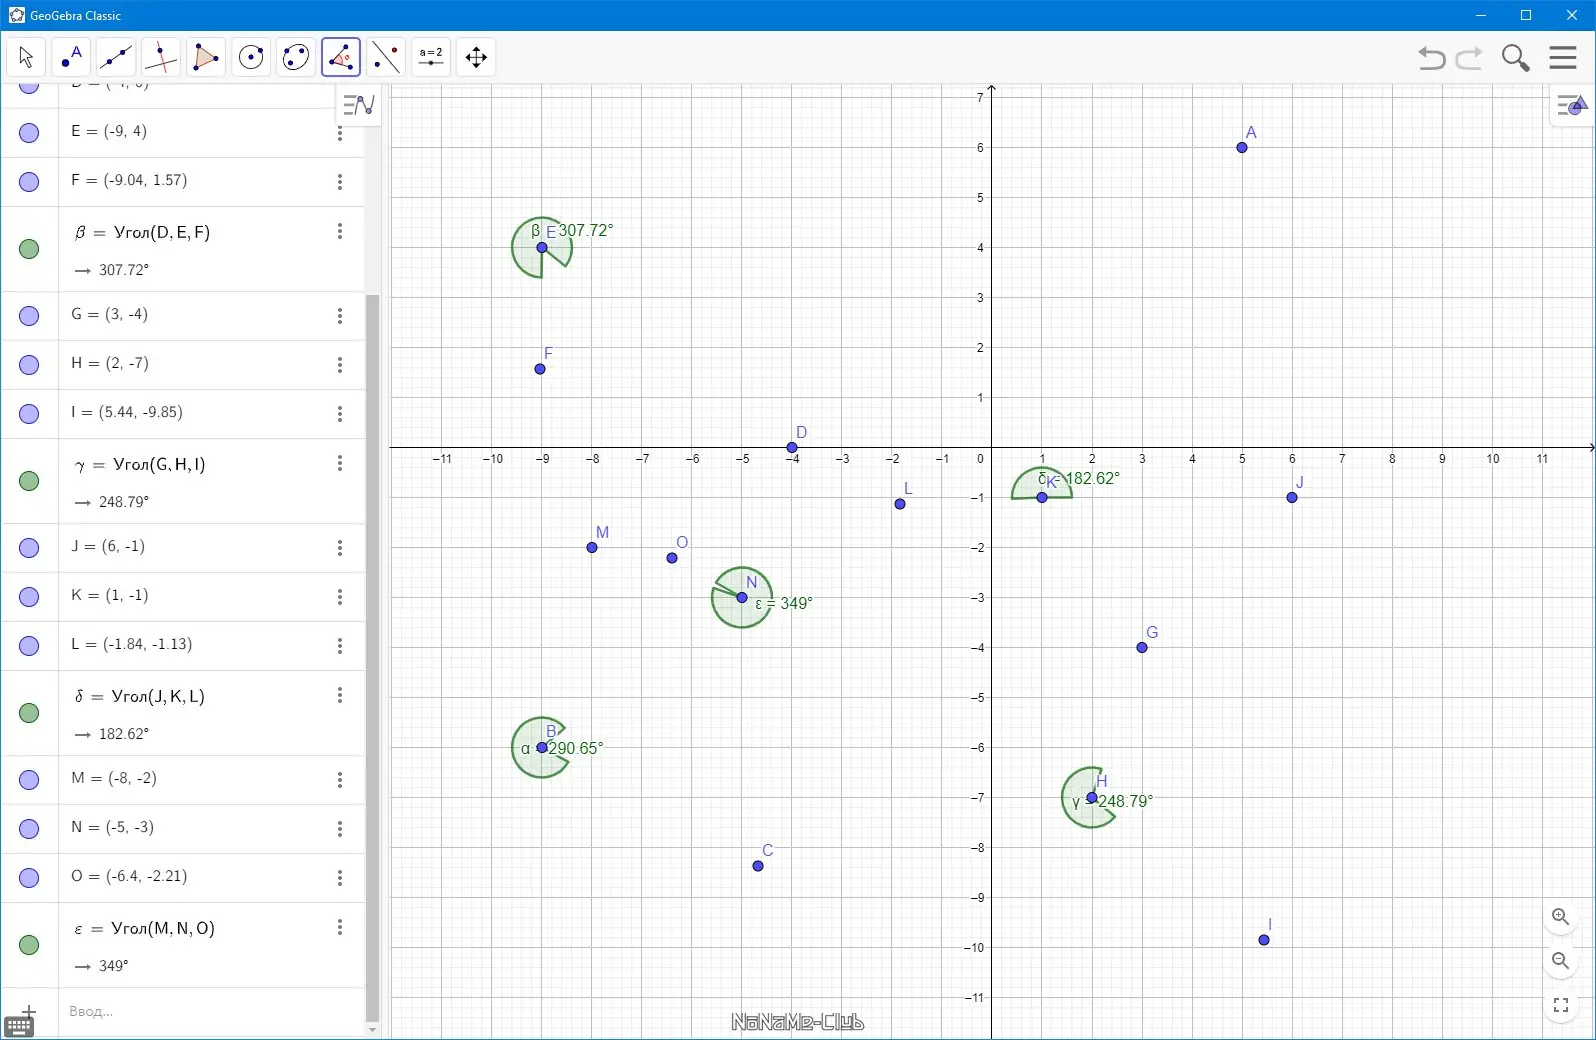Select the Move arrow tool

(26, 57)
